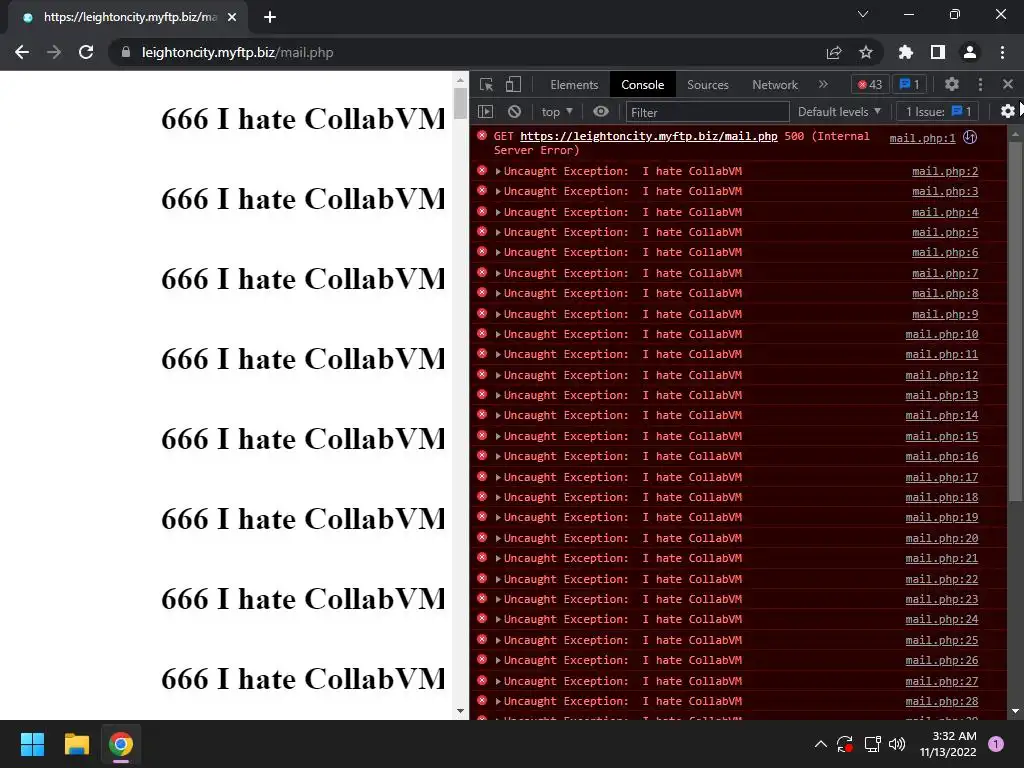Expand the exception at mail.php:9
This screenshot has width=1024, height=768.
pos(498,314)
